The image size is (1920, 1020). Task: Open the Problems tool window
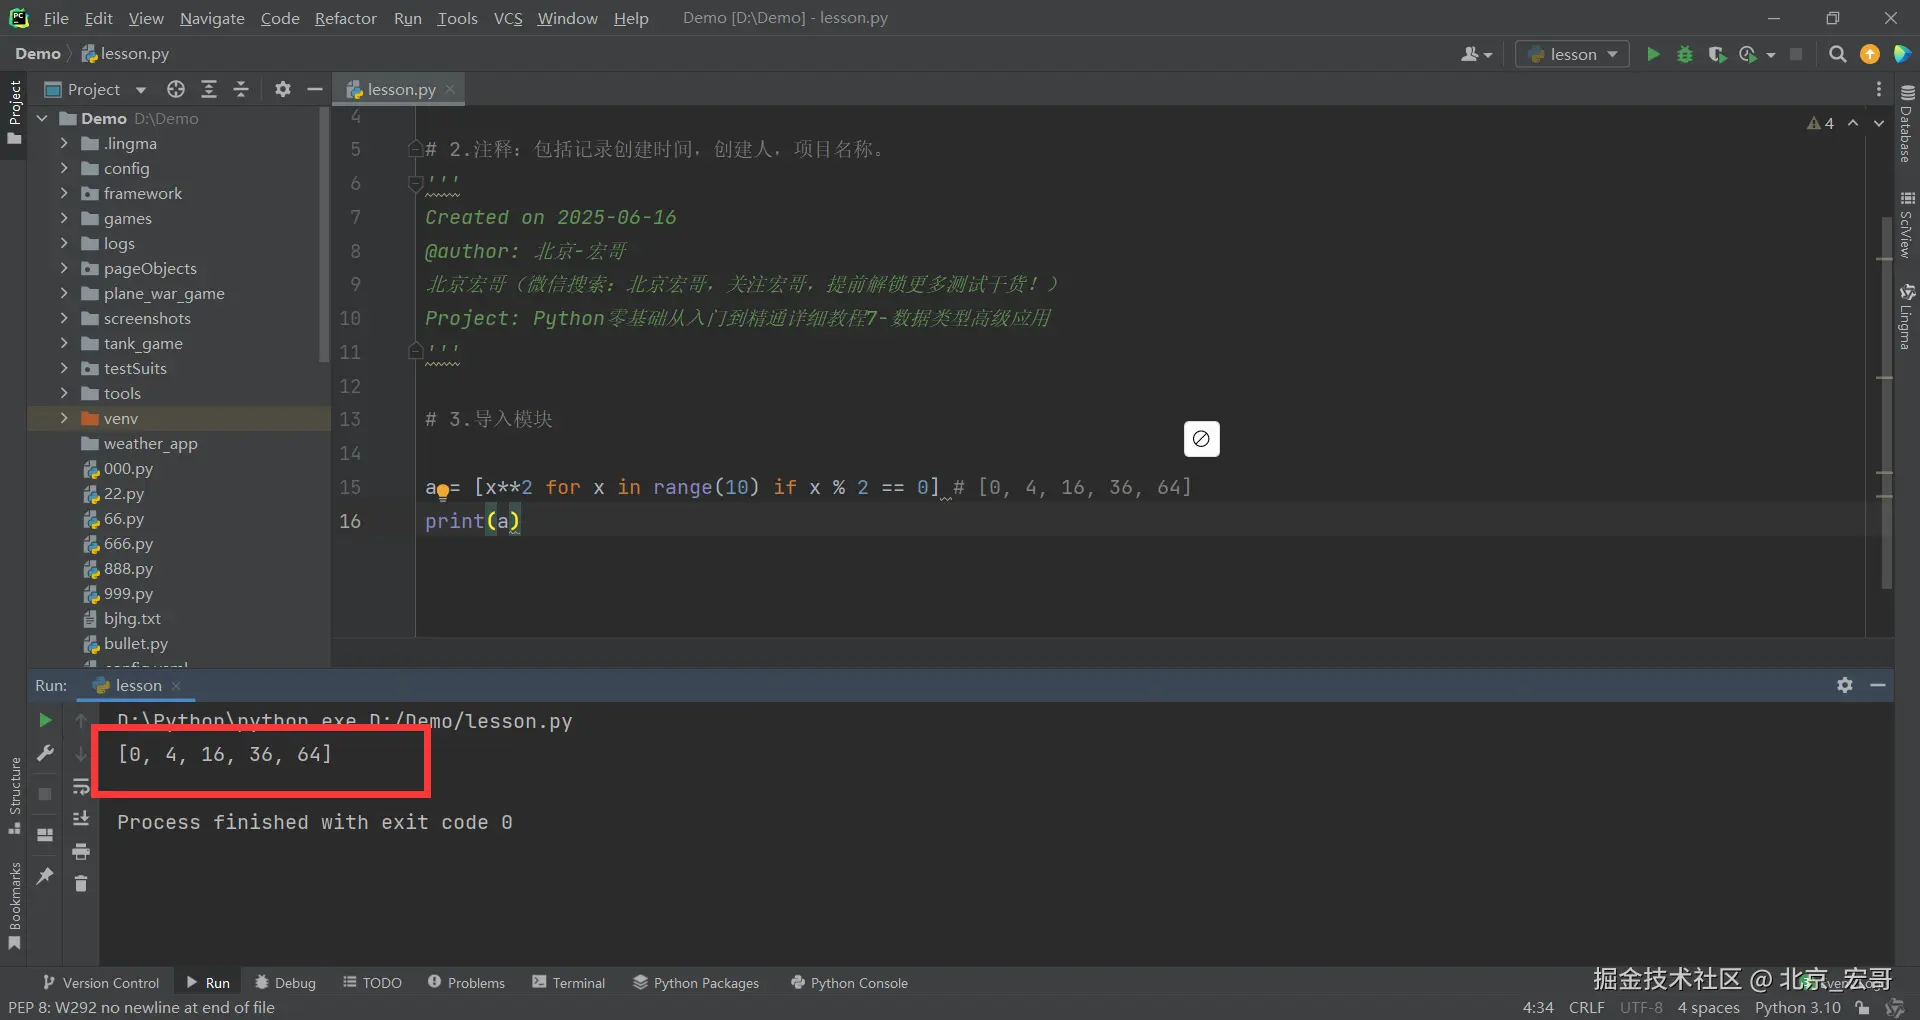point(466,983)
